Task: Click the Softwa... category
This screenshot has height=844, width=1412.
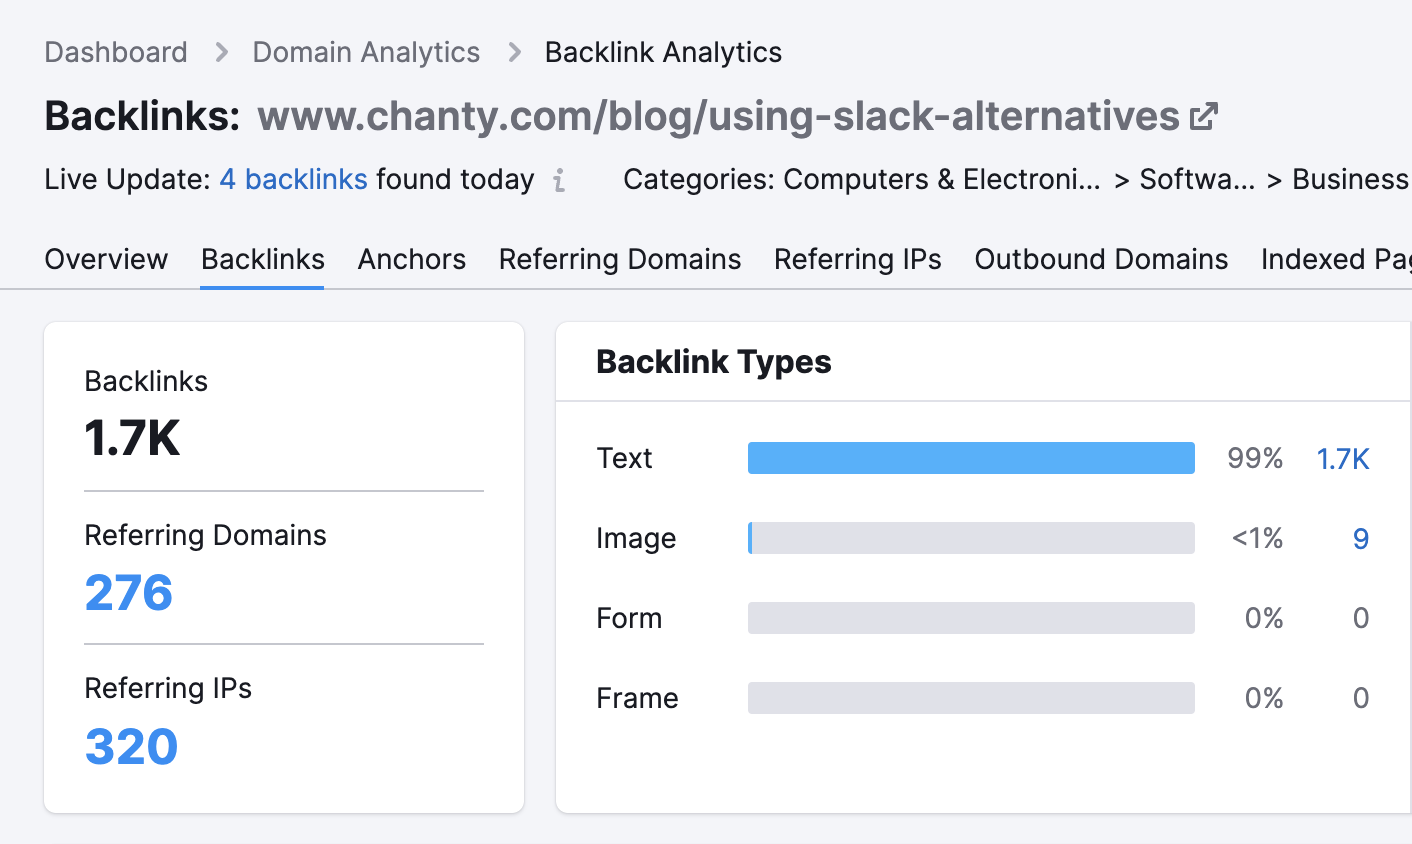Action: tap(1197, 179)
